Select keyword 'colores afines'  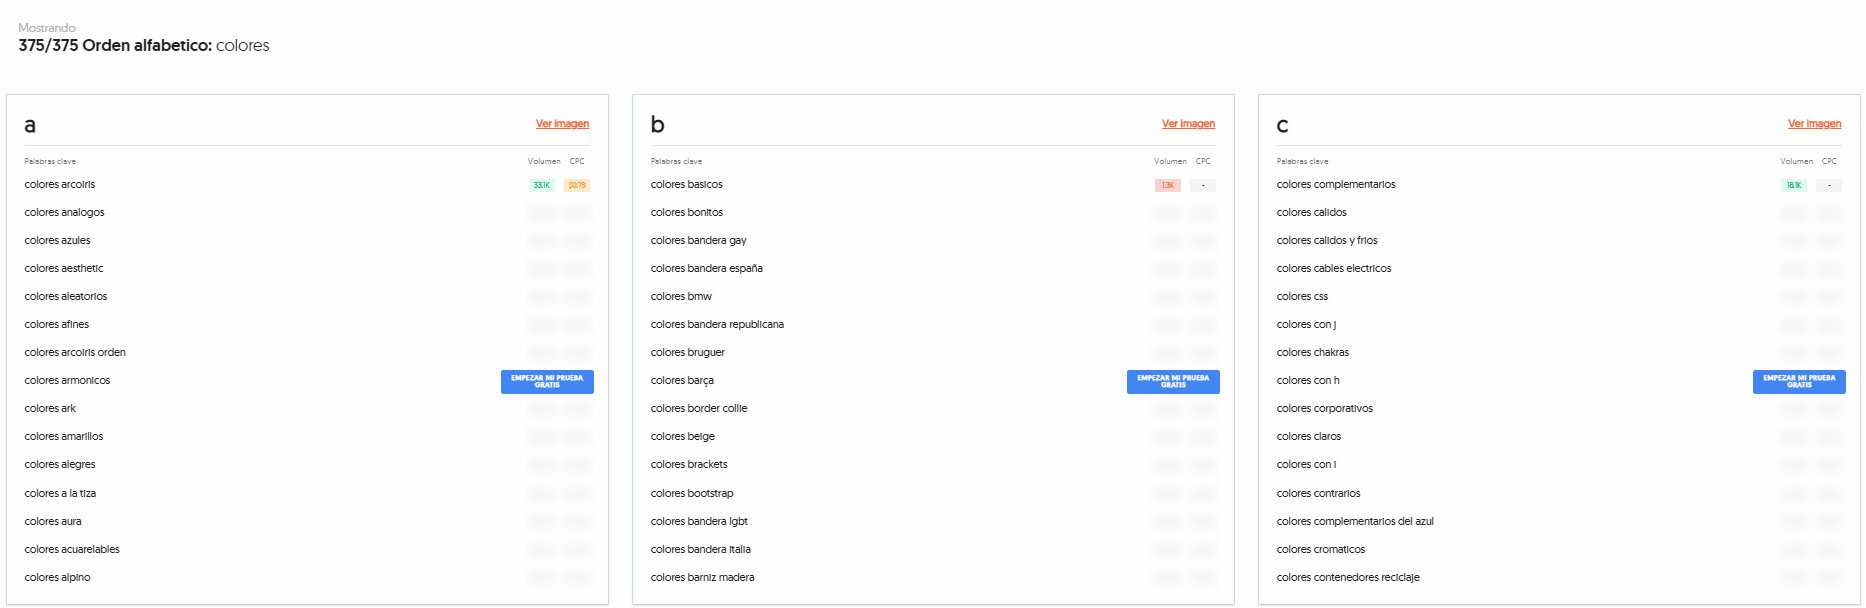point(56,325)
